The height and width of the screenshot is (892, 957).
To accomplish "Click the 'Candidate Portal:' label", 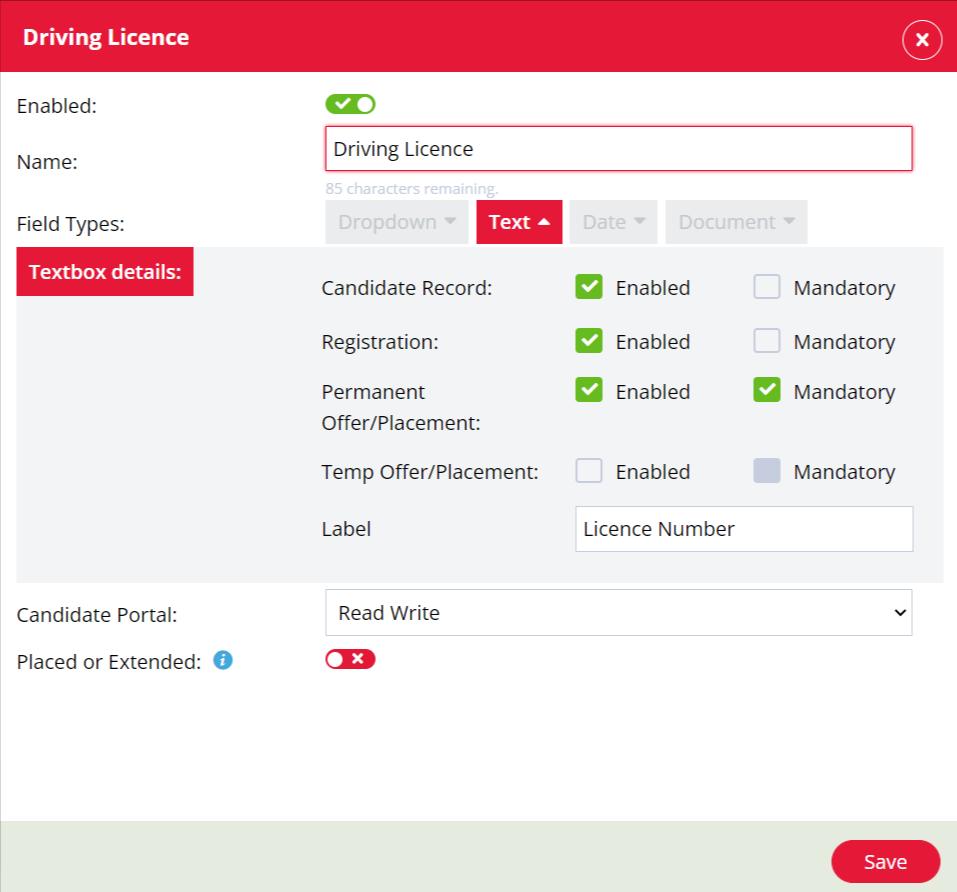I will [x=97, y=615].
